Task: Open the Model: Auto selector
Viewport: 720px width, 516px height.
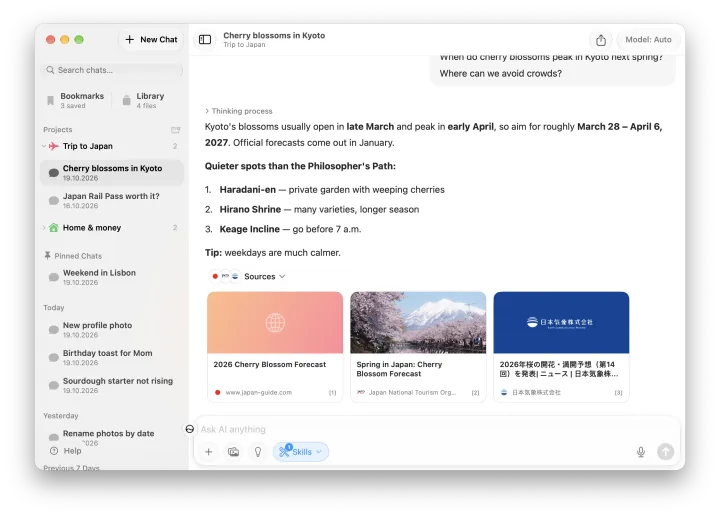Action: (x=648, y=39)
